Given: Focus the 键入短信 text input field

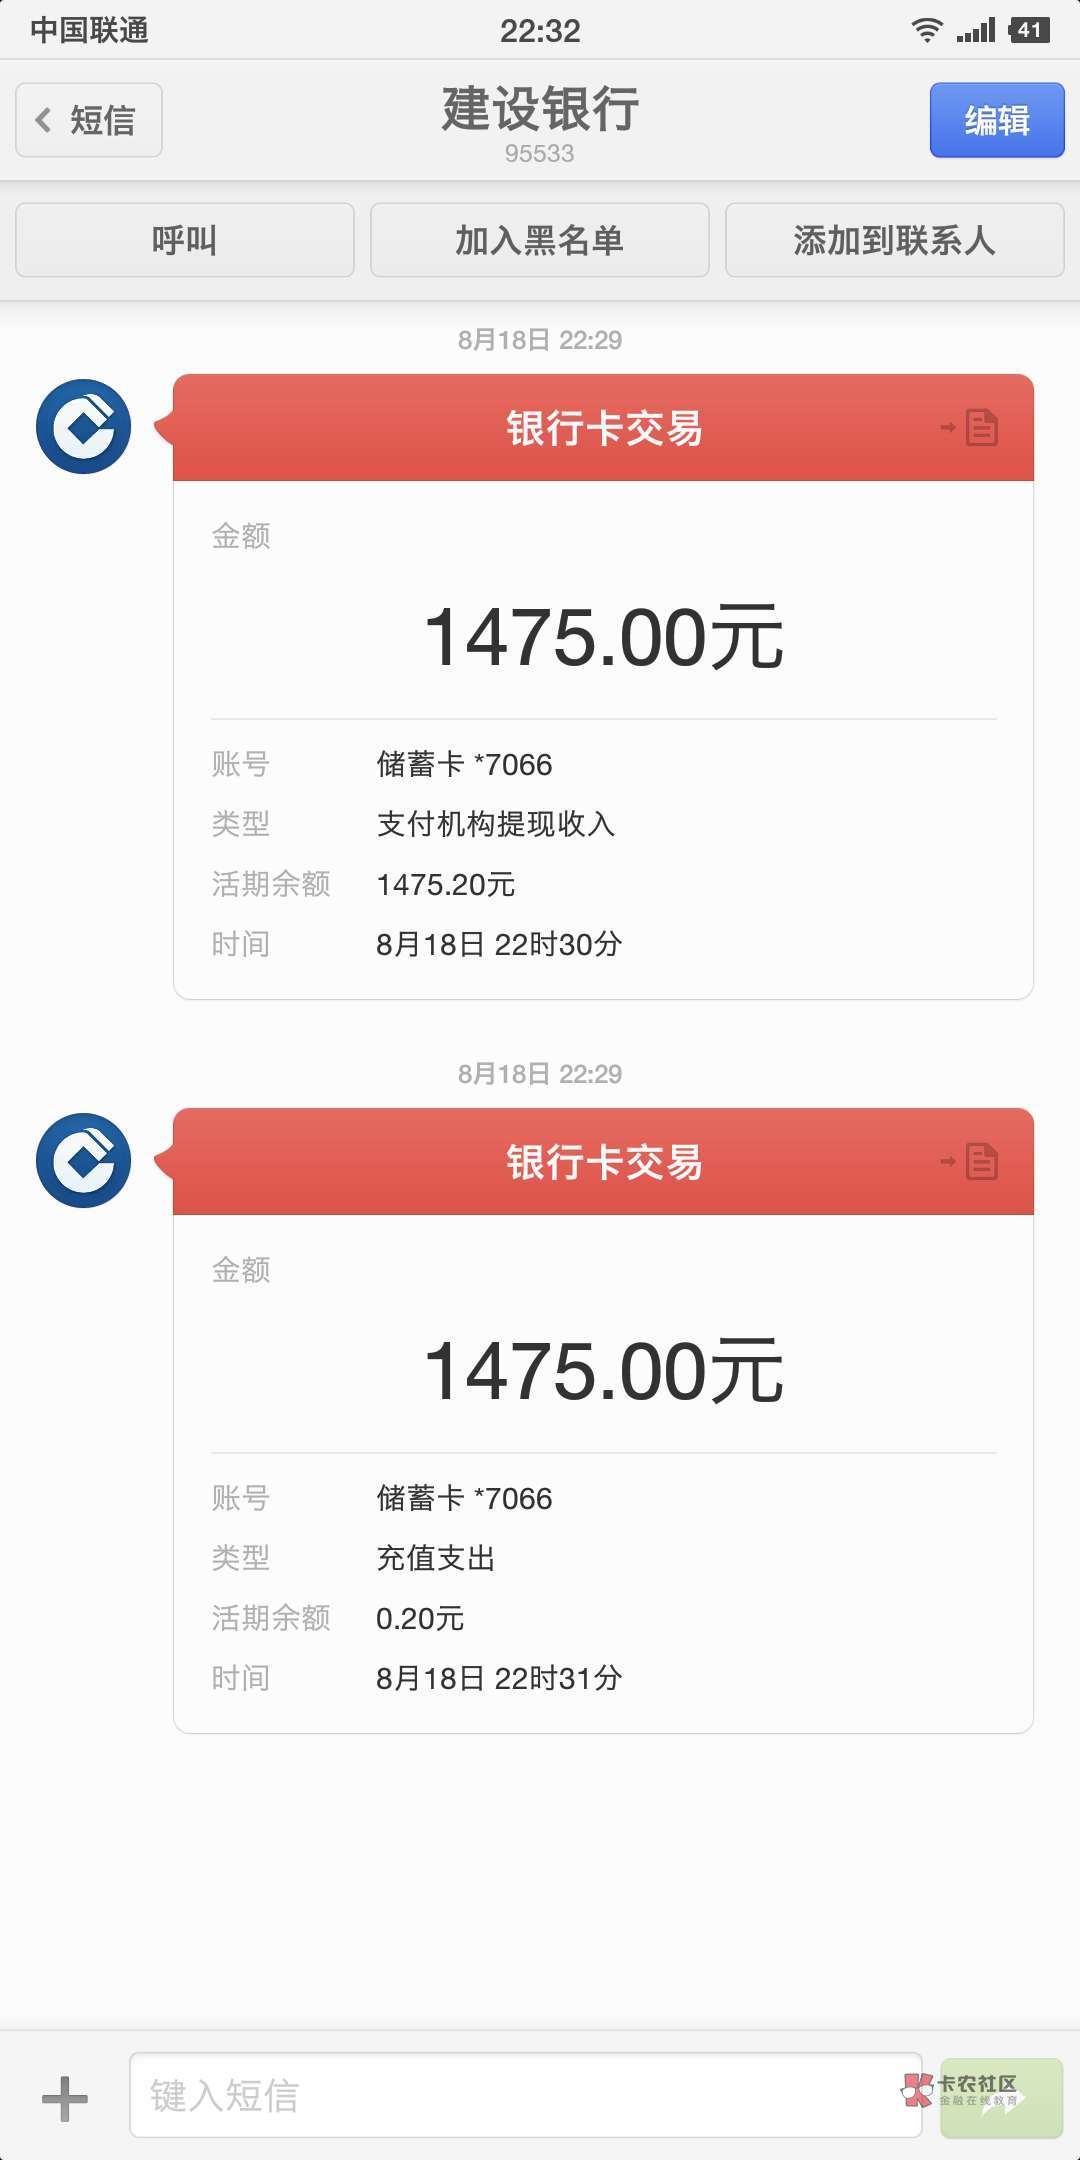Looking at the screenshot, I should (x=525, y=2095).
